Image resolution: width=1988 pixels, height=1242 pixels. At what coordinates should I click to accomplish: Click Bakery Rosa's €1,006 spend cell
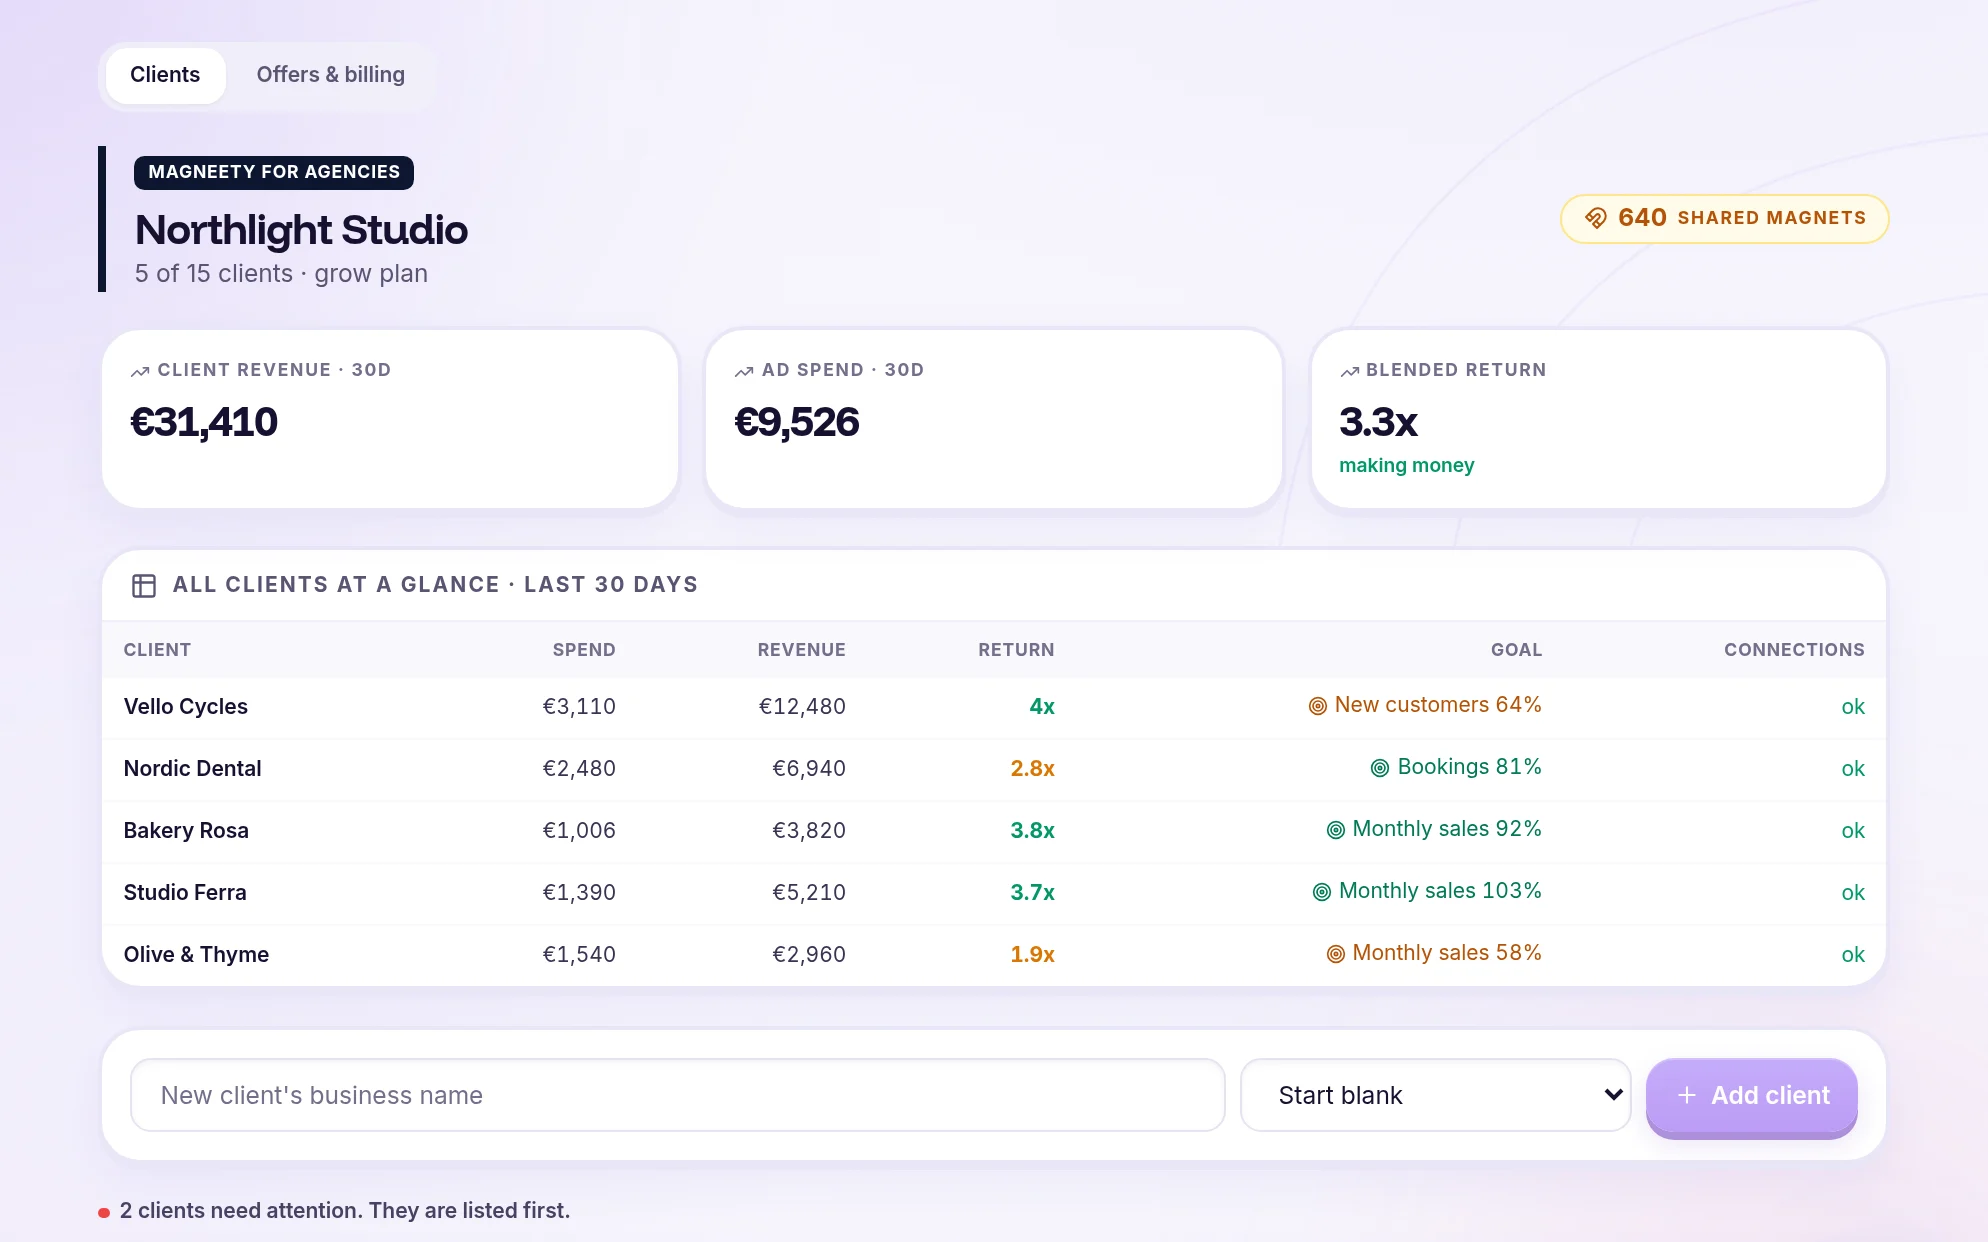click(579, 831)
